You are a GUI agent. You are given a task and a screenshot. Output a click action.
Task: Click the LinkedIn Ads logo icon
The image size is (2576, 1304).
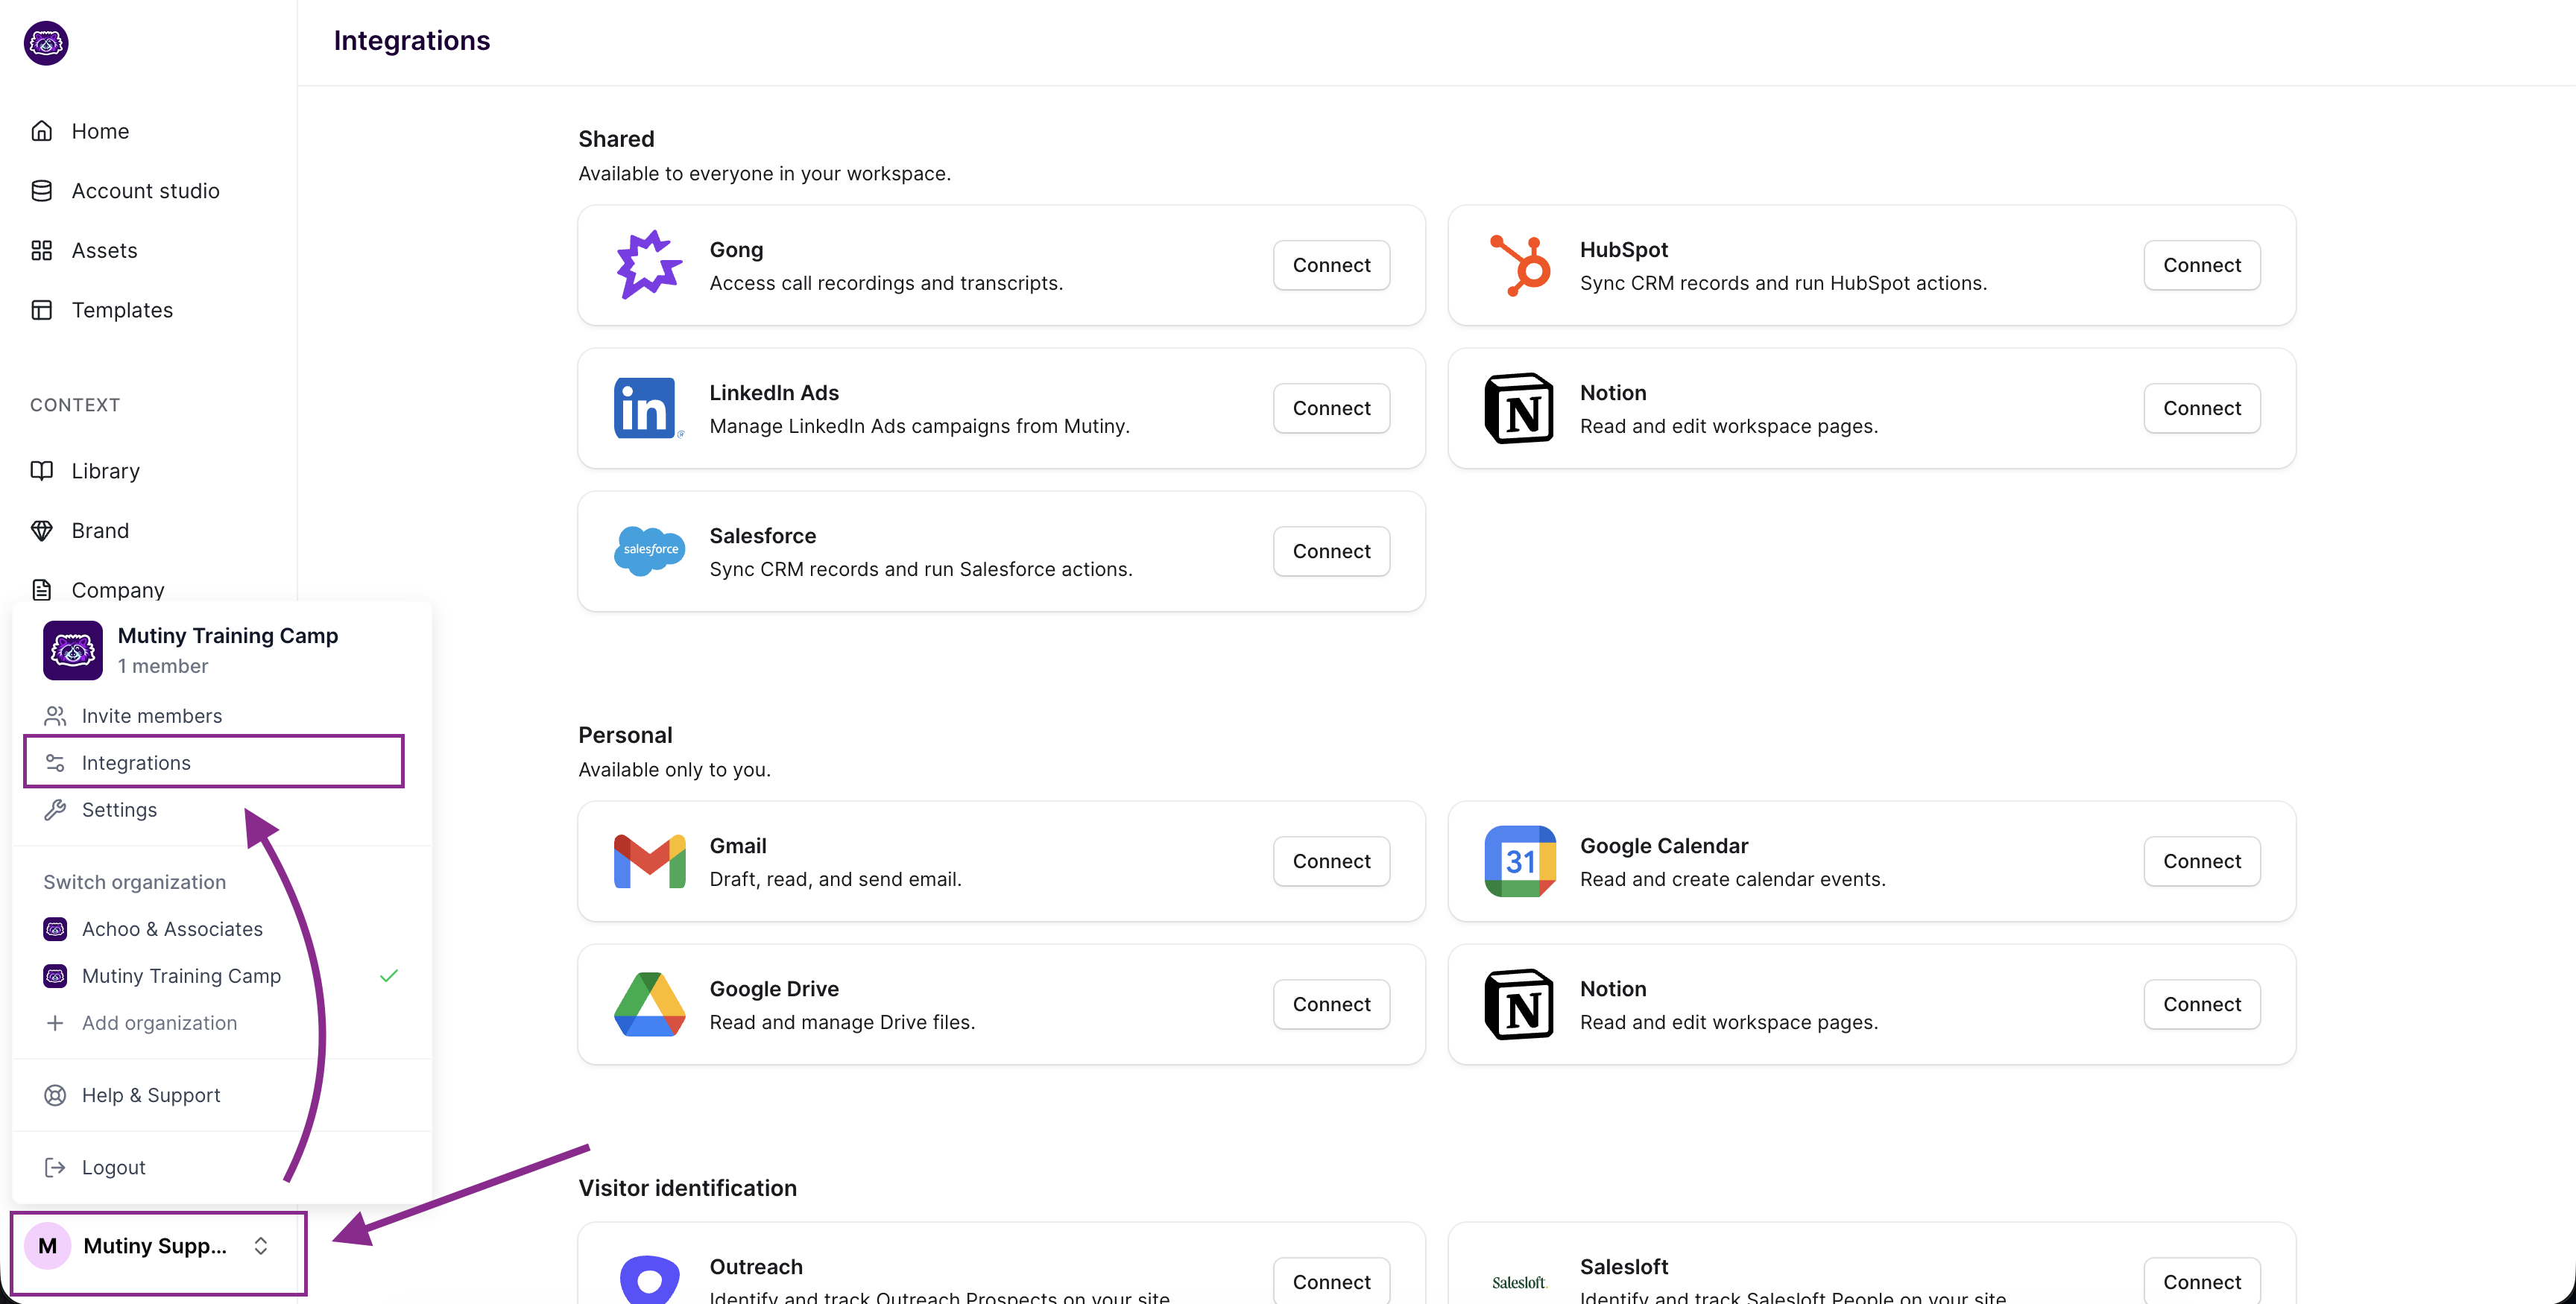[x=649, y=408]
